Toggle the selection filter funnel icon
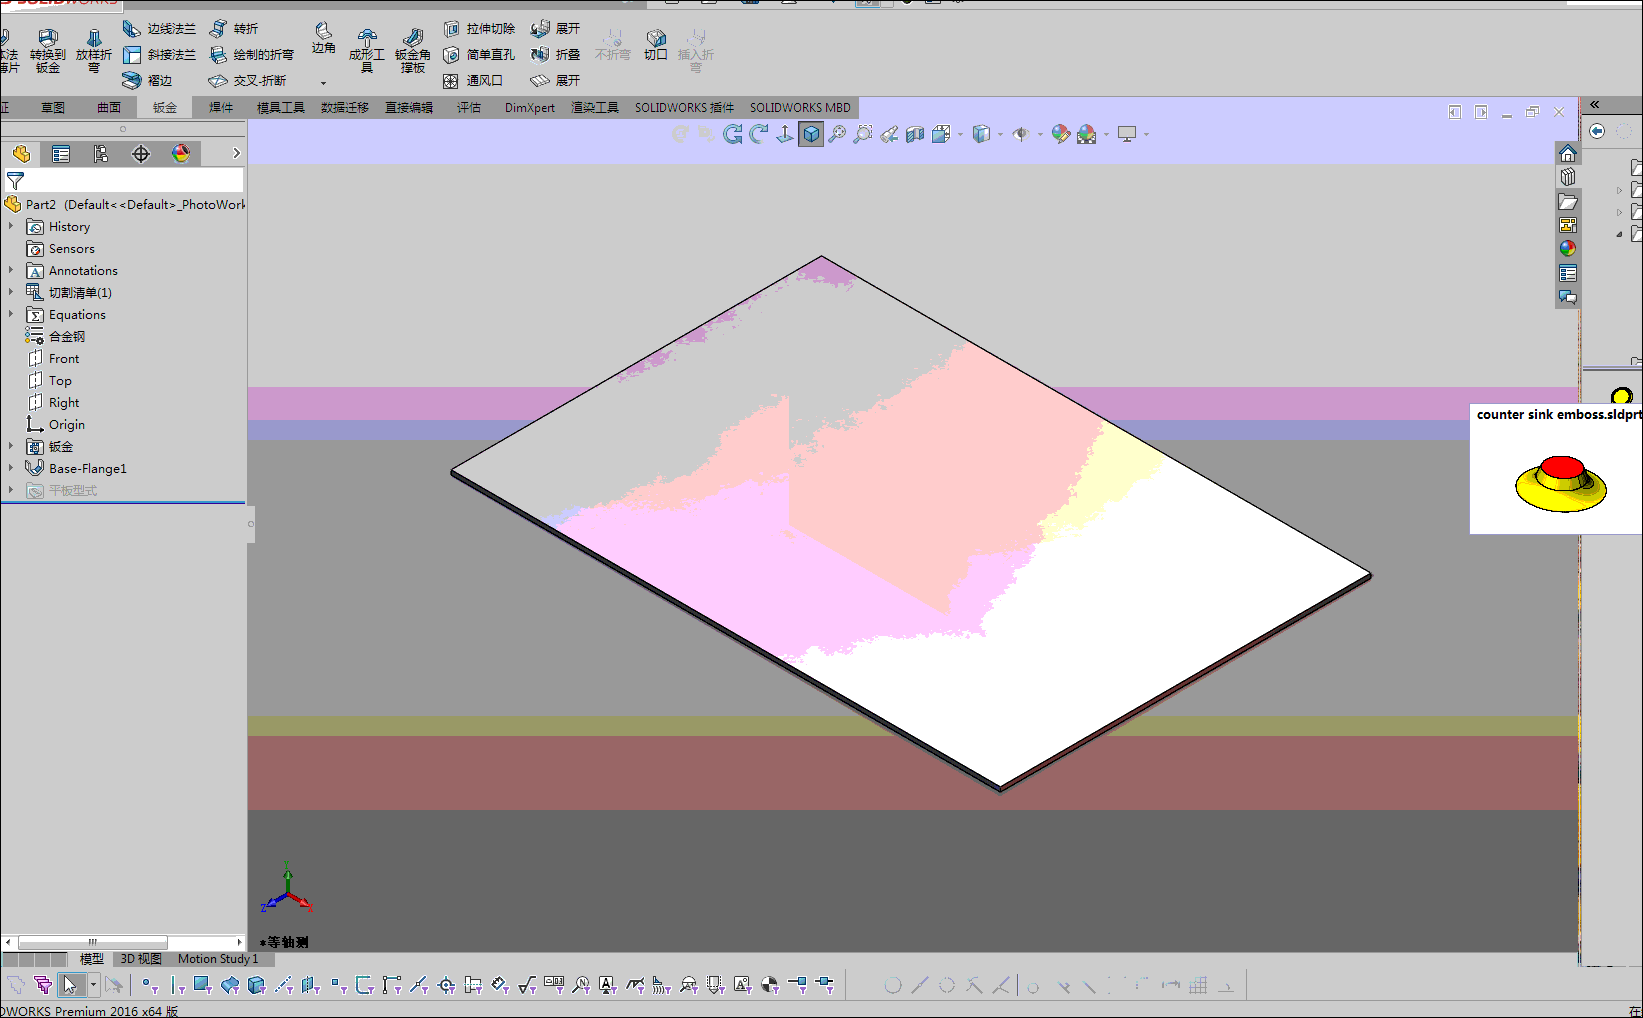The image size is (1643, 1018). (x=42, y=985)
